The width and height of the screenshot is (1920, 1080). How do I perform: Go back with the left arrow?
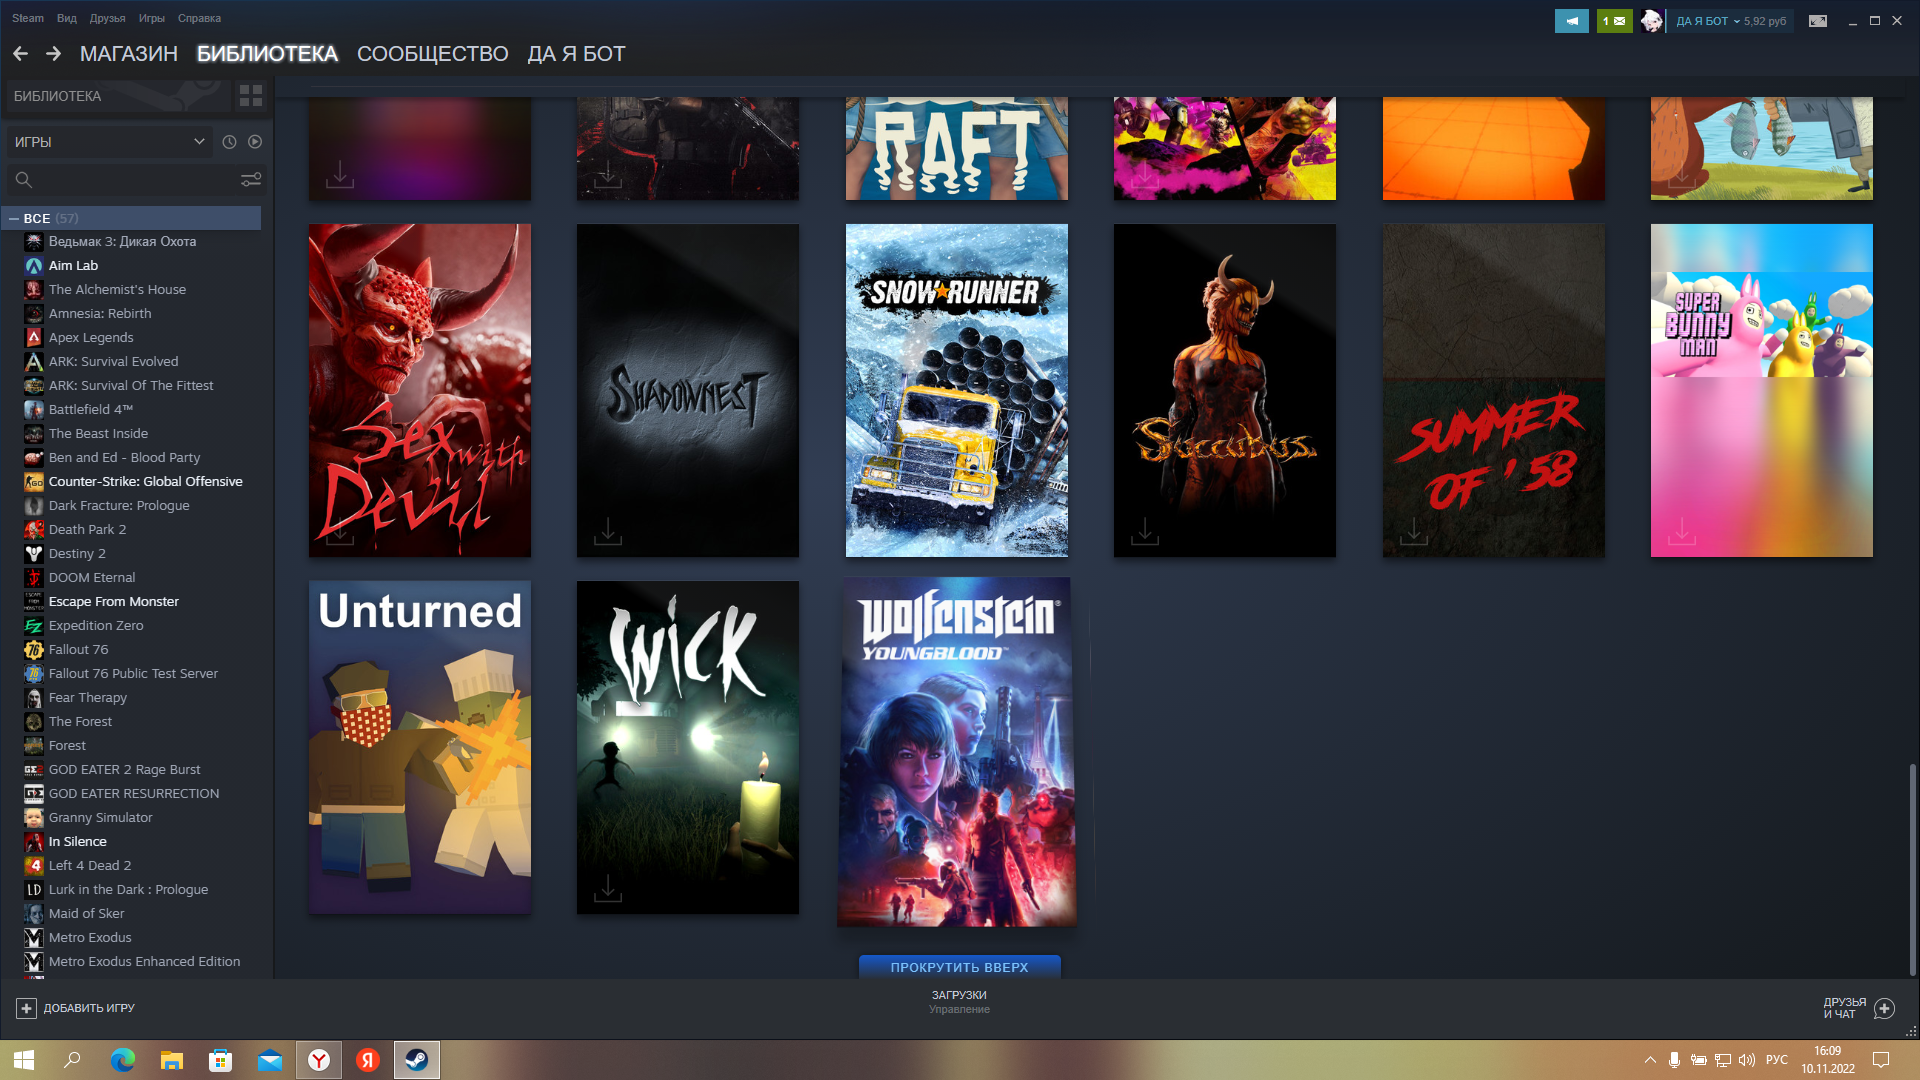tap(20, 54)
